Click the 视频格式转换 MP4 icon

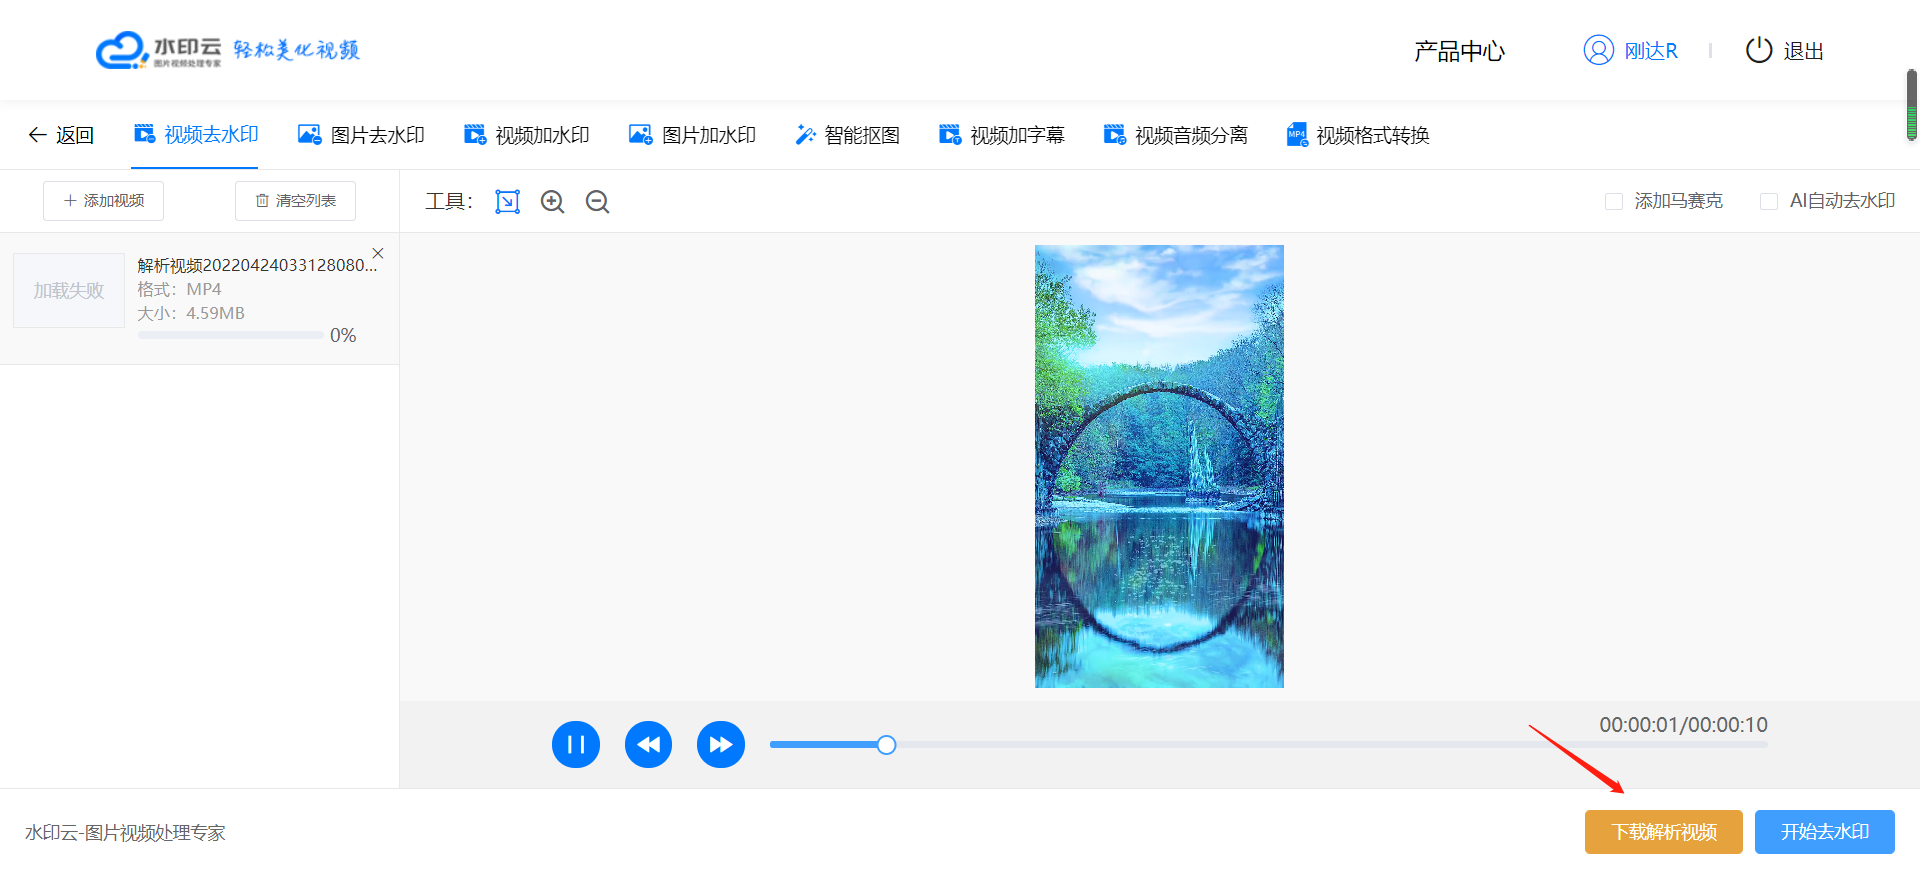pos(1297,134)
